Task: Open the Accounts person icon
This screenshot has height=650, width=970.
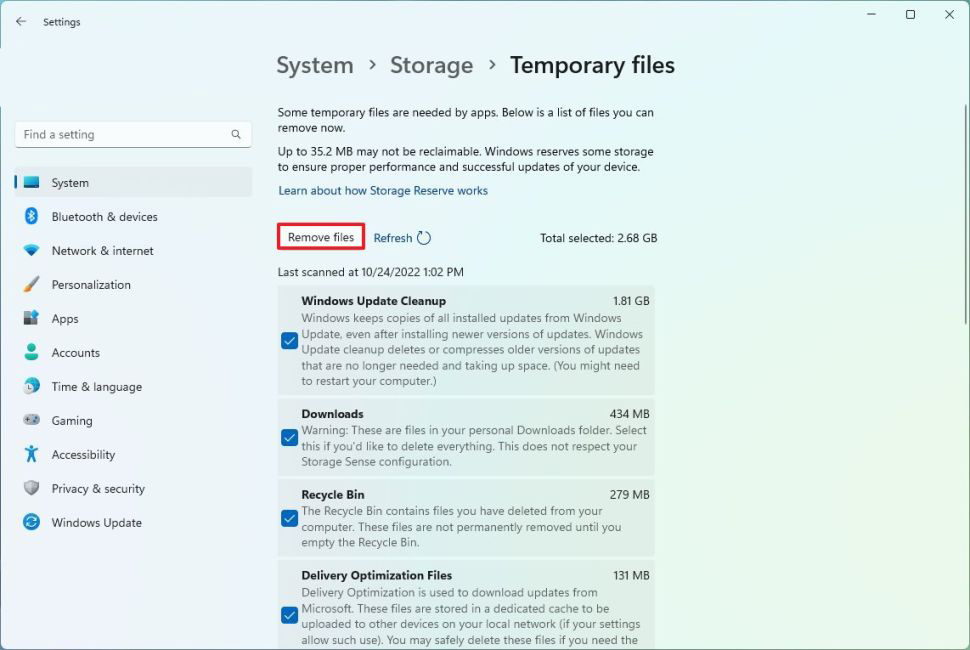Action: tap(31, 353)
